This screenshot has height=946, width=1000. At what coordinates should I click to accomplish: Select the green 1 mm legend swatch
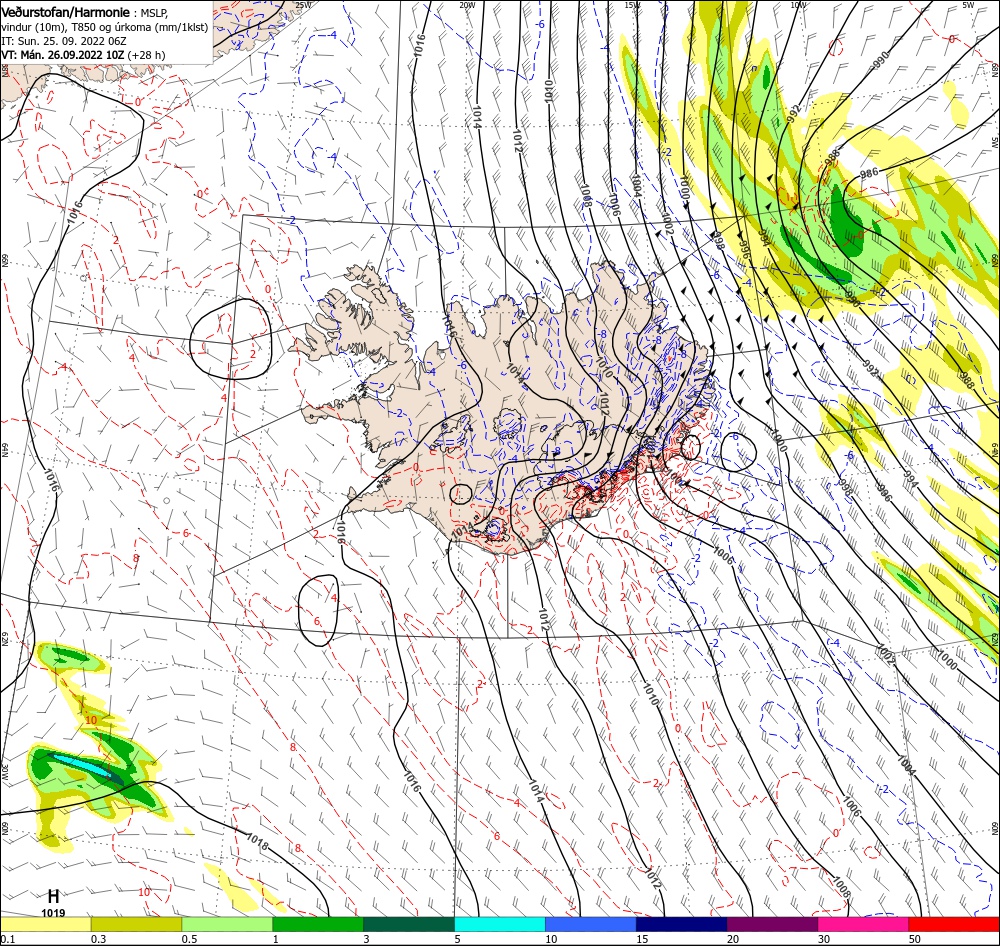coord(318,924)
